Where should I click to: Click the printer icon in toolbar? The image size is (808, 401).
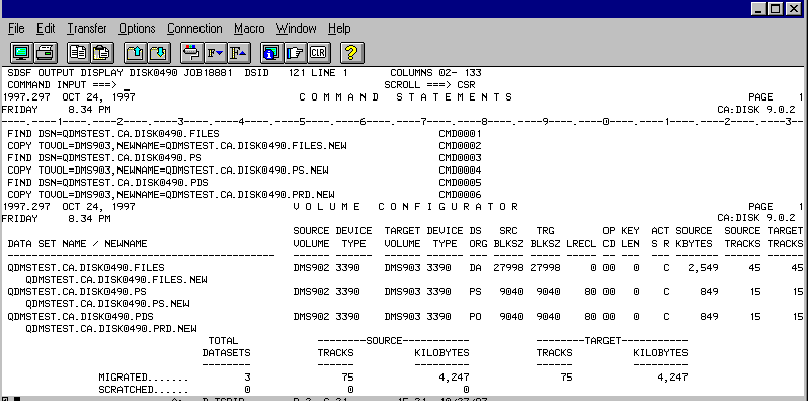coord(44,52)
